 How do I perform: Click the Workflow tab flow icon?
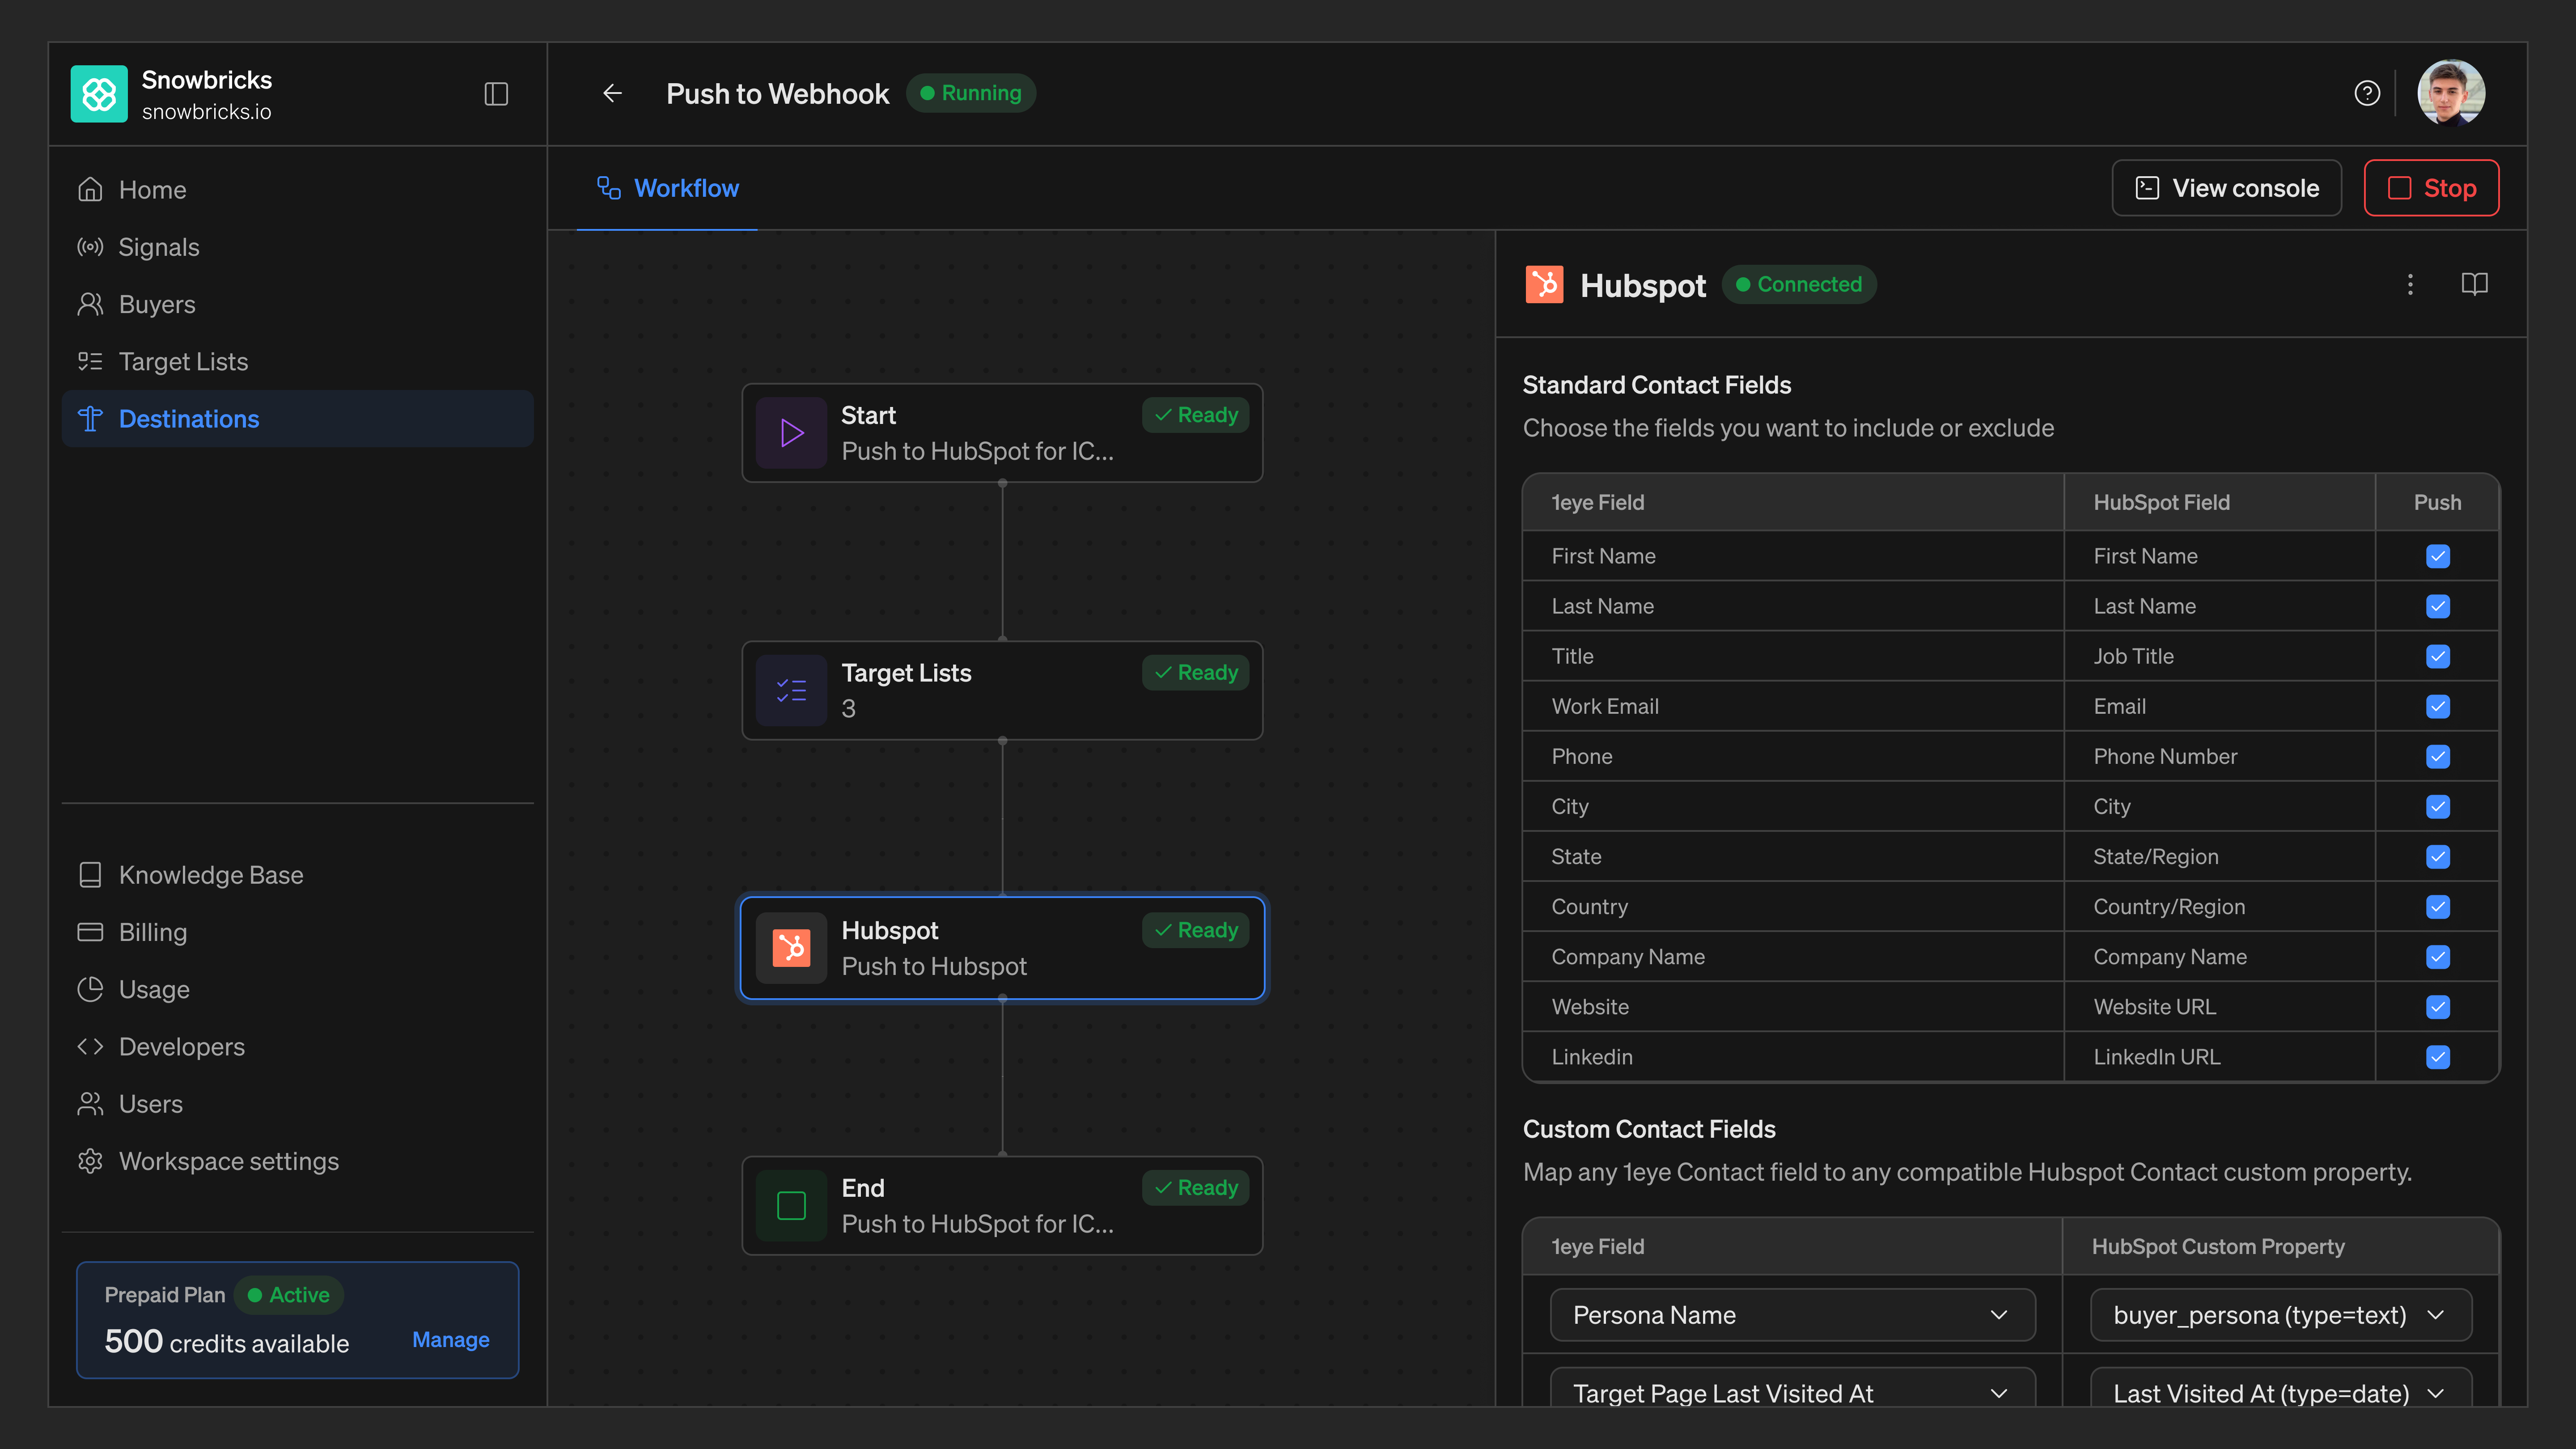click(609, 188)
